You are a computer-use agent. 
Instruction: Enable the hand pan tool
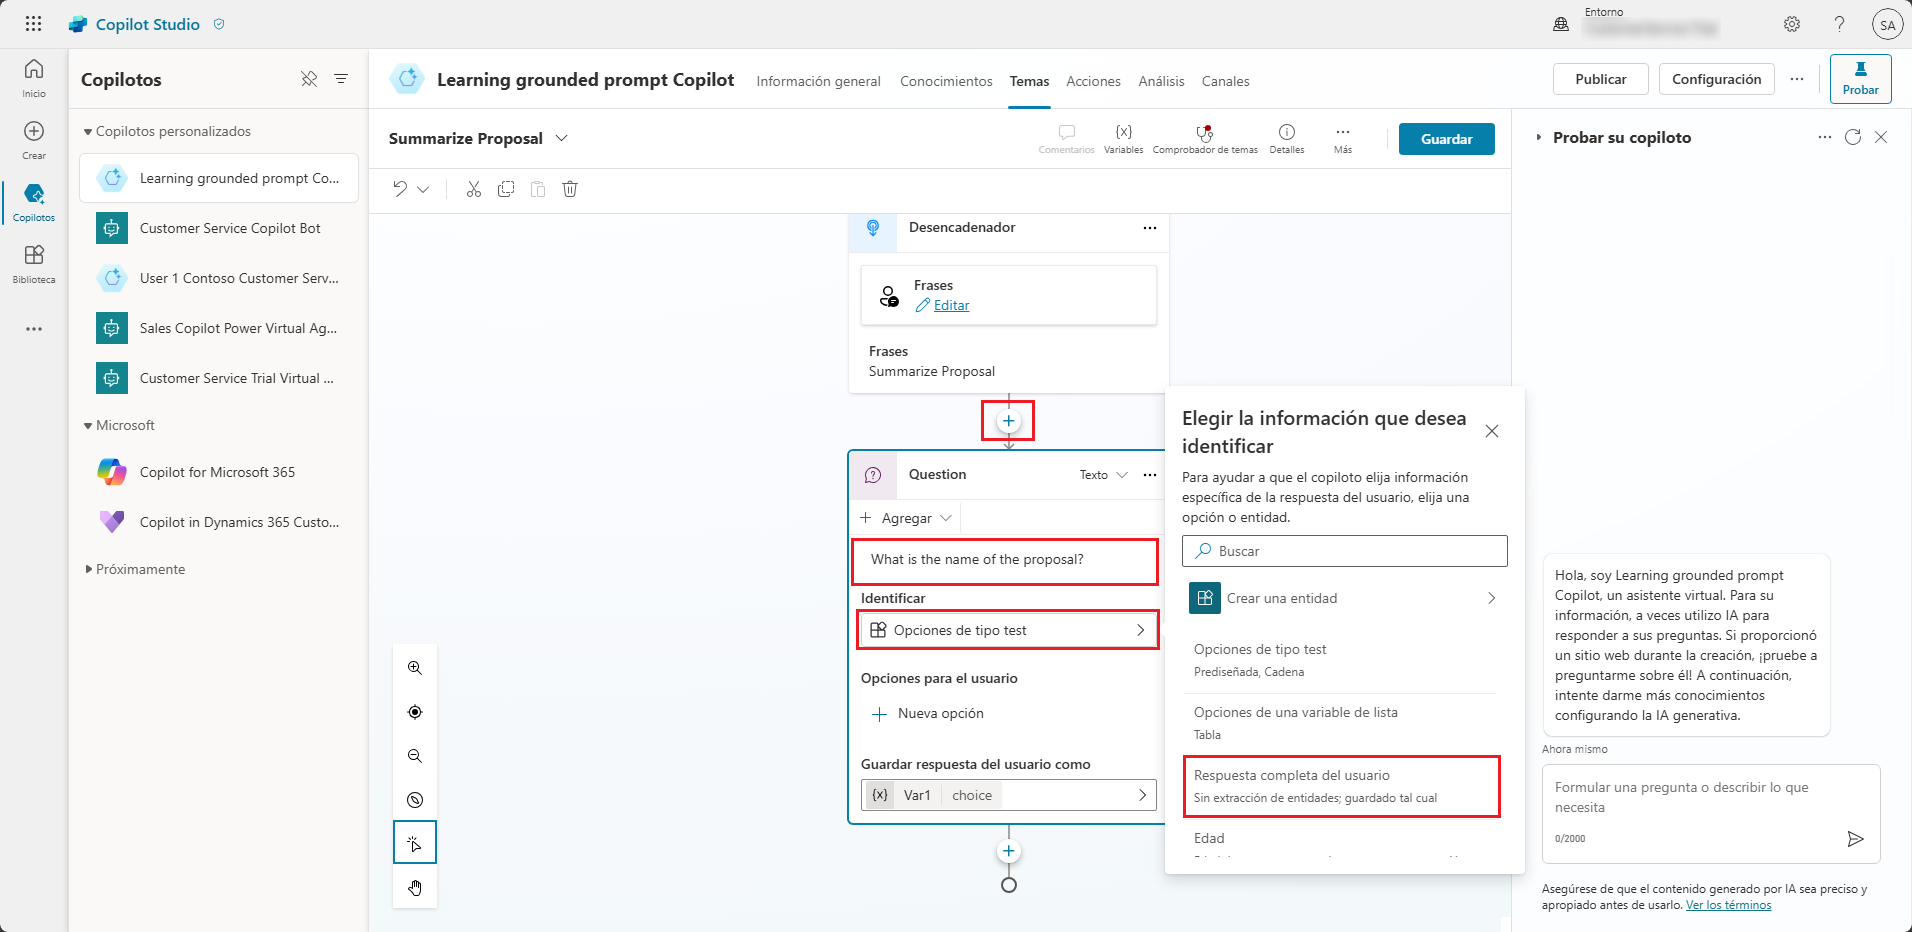pos(415,888)
